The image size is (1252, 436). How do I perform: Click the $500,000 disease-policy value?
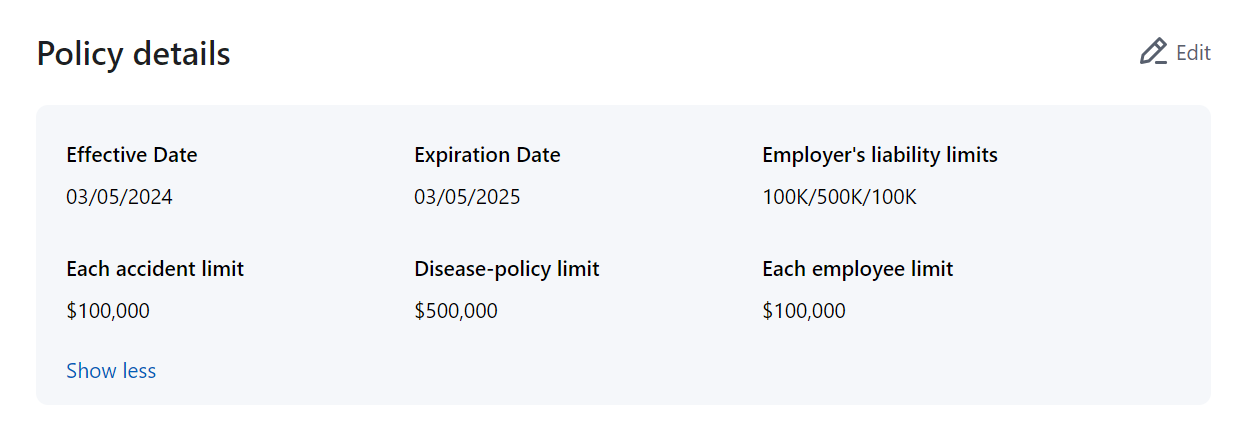click(x=456, y=311)
